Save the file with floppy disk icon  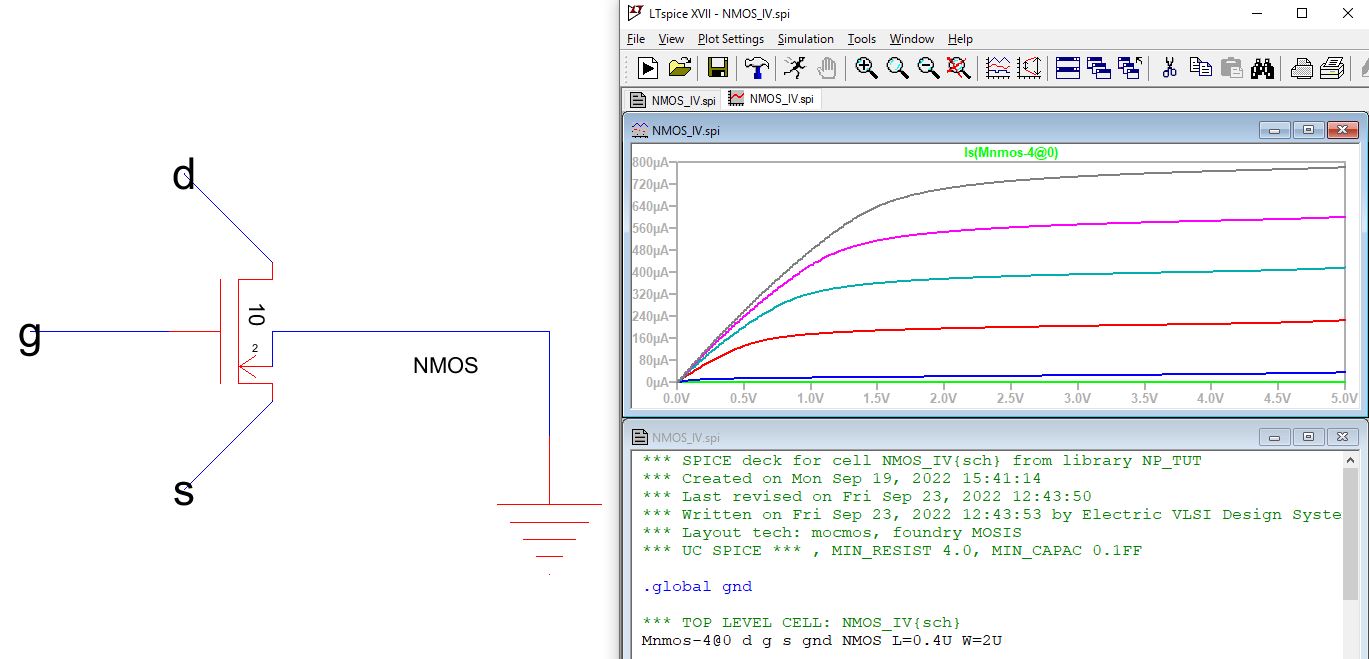pos(717,68)
